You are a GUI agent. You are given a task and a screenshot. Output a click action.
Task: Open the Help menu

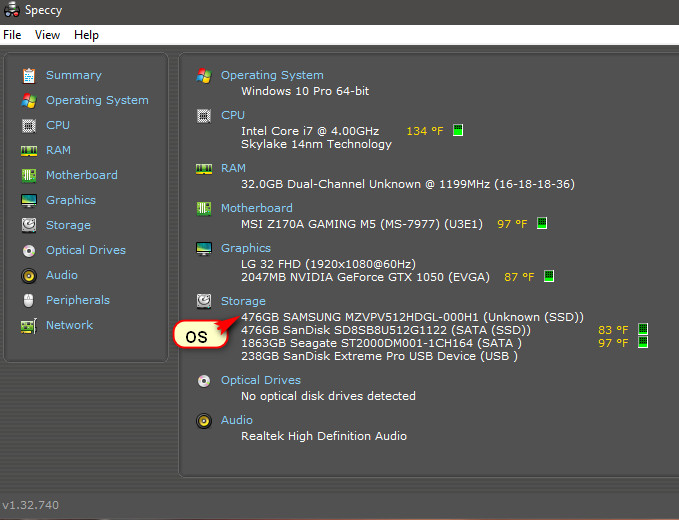click(x=86, y=35)
